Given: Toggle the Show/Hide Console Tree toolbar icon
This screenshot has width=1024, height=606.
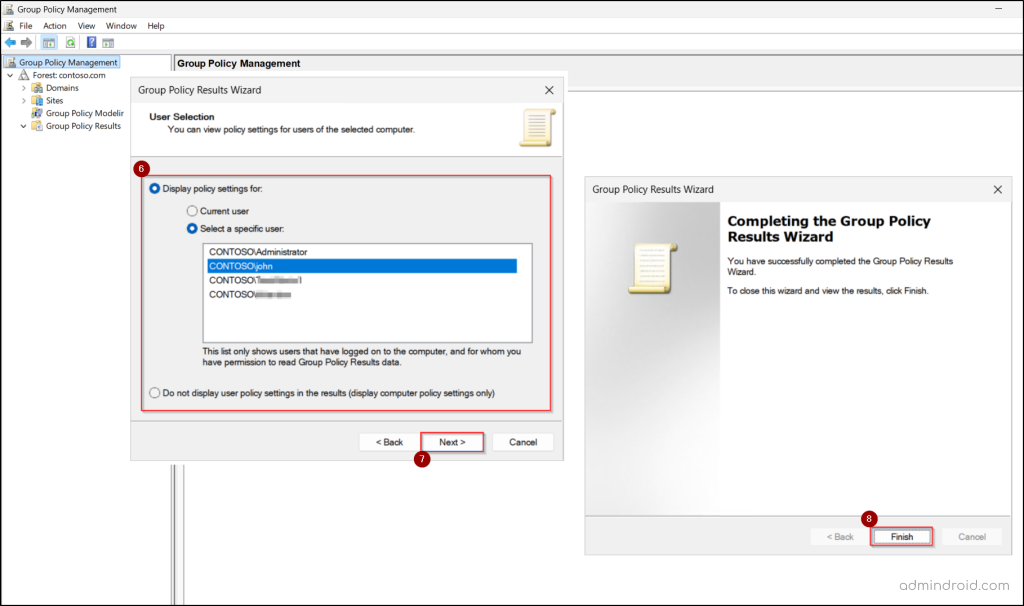Looking at the screenshot, I should click(x=48, y=42).
